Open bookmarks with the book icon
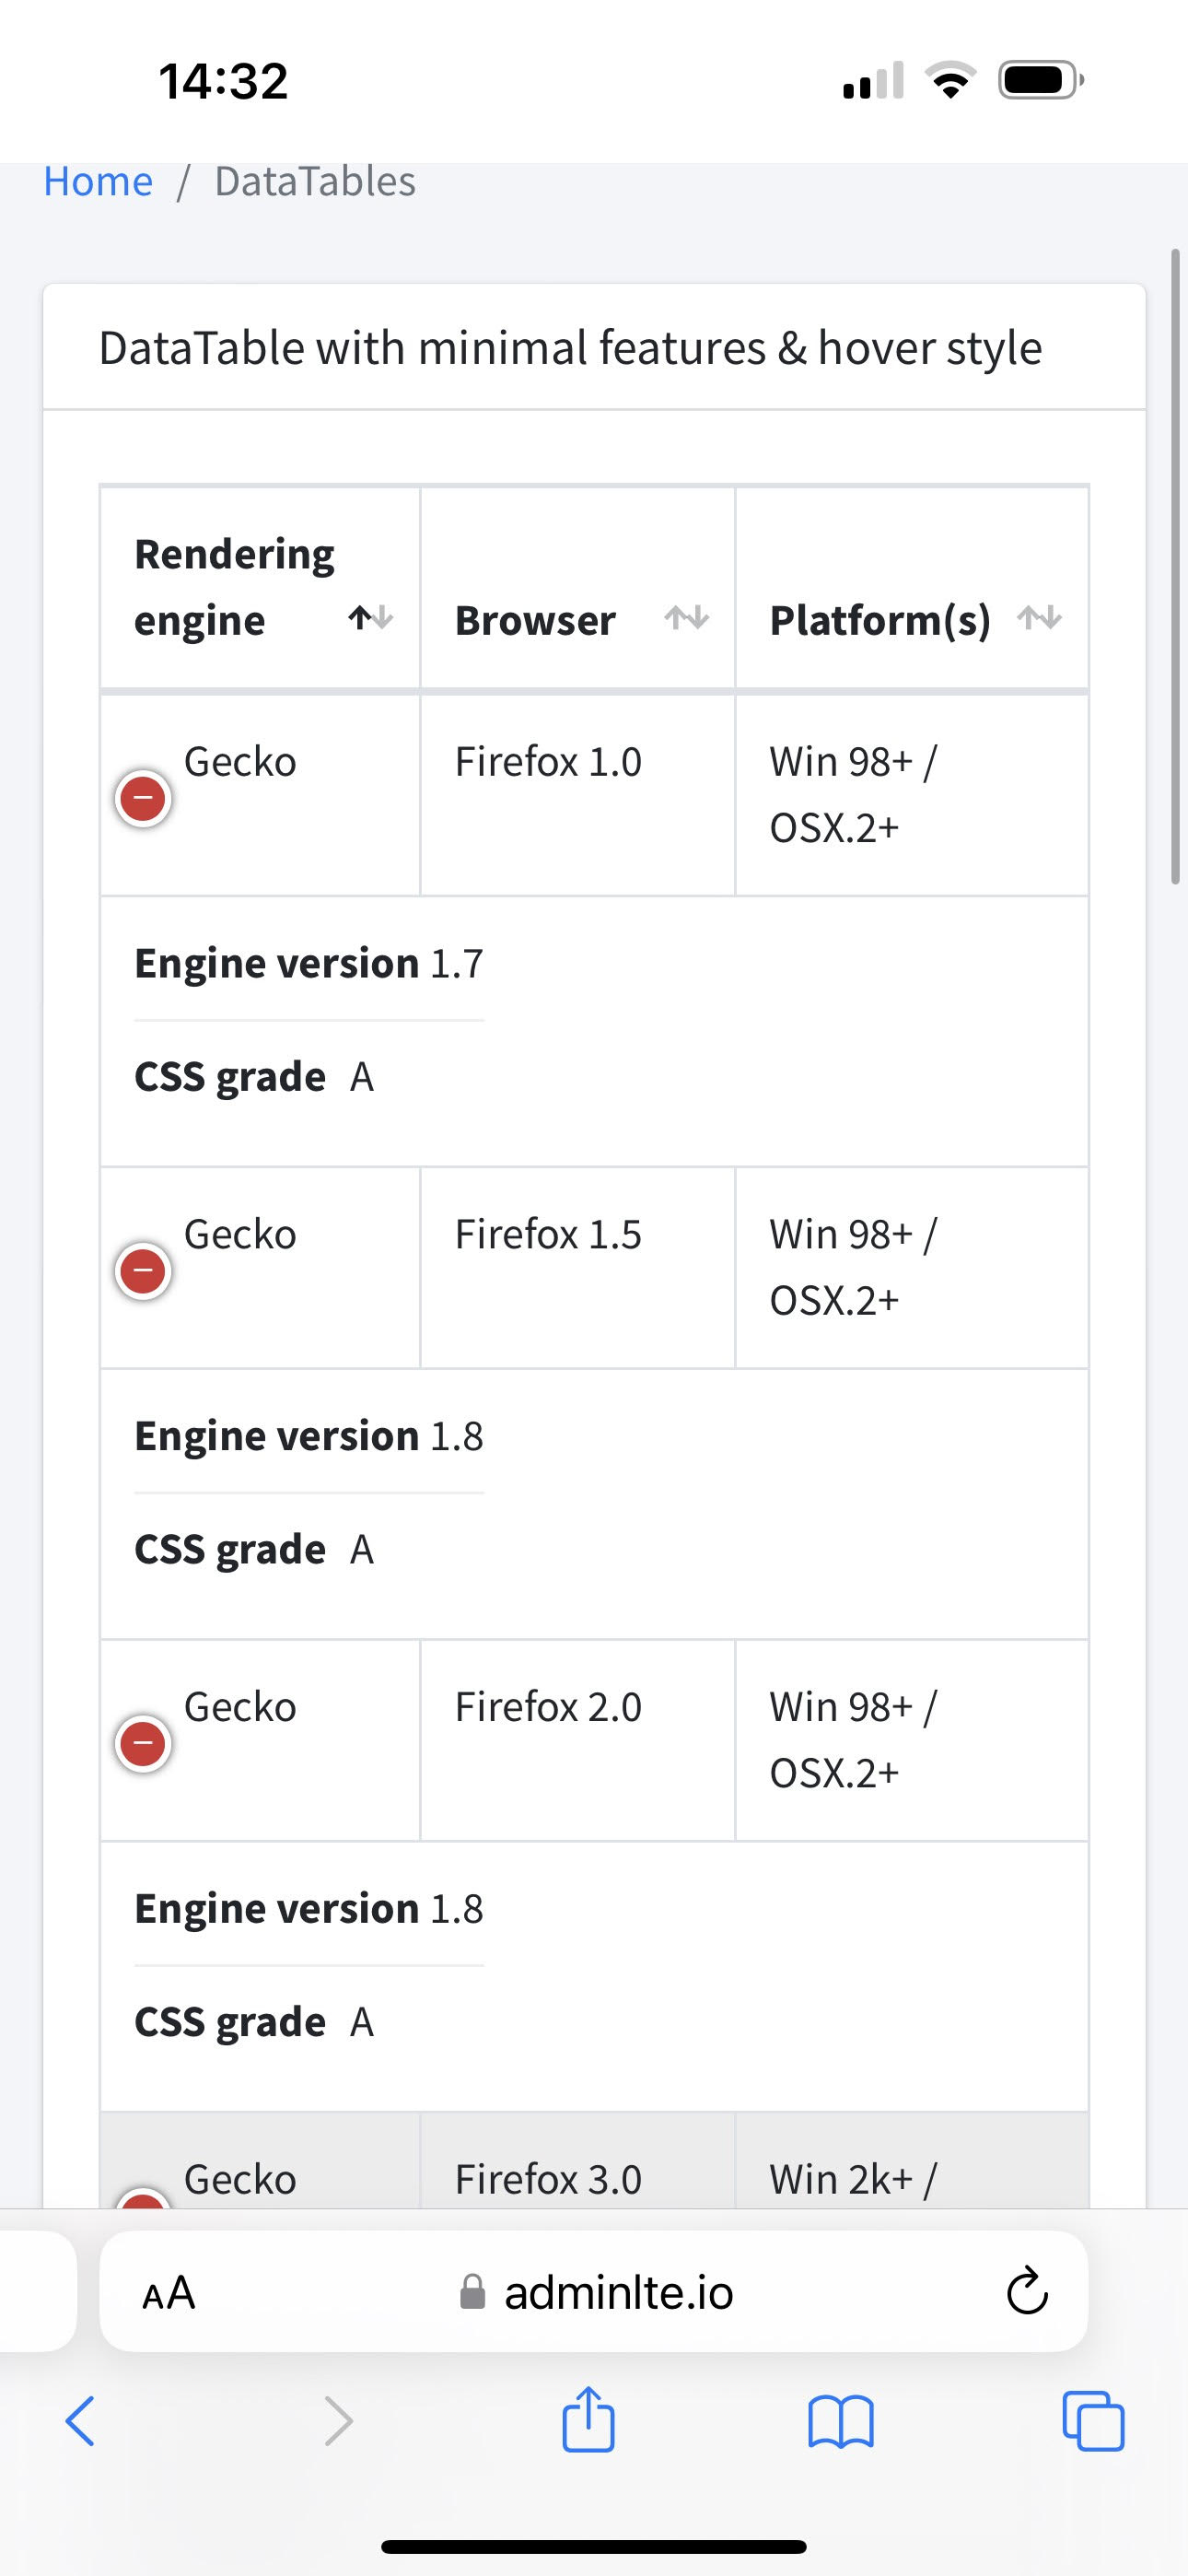The height and width of the screenshot is (2576, 1188). point(842,2420)
